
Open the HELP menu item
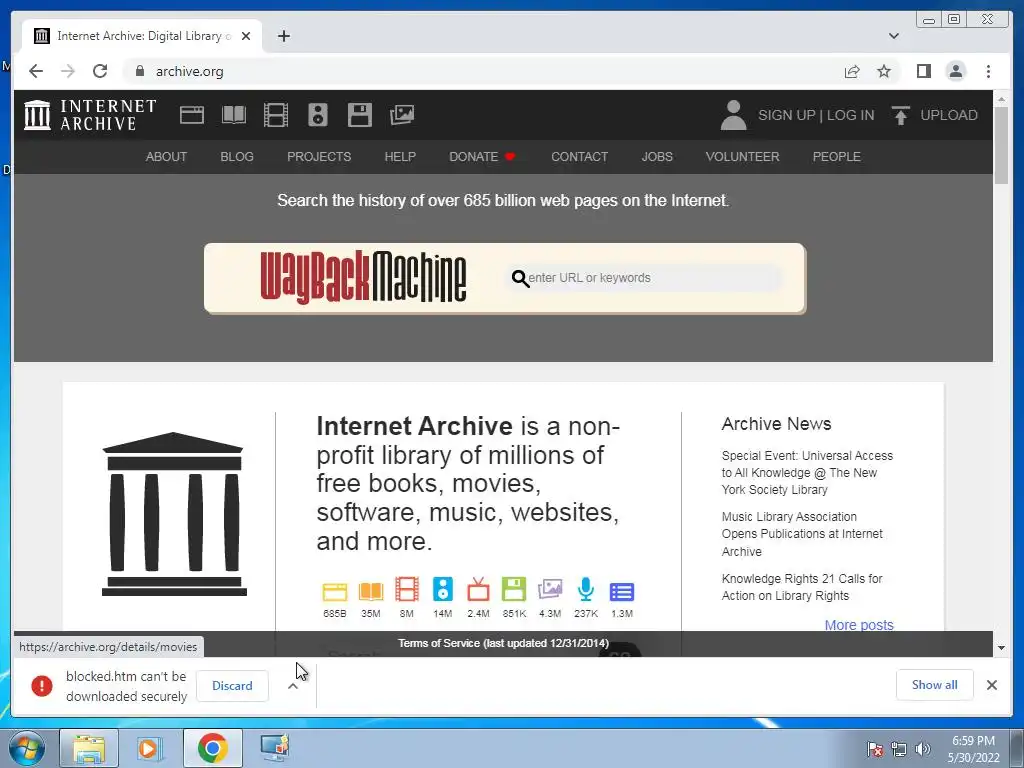(x=400, y=157)
